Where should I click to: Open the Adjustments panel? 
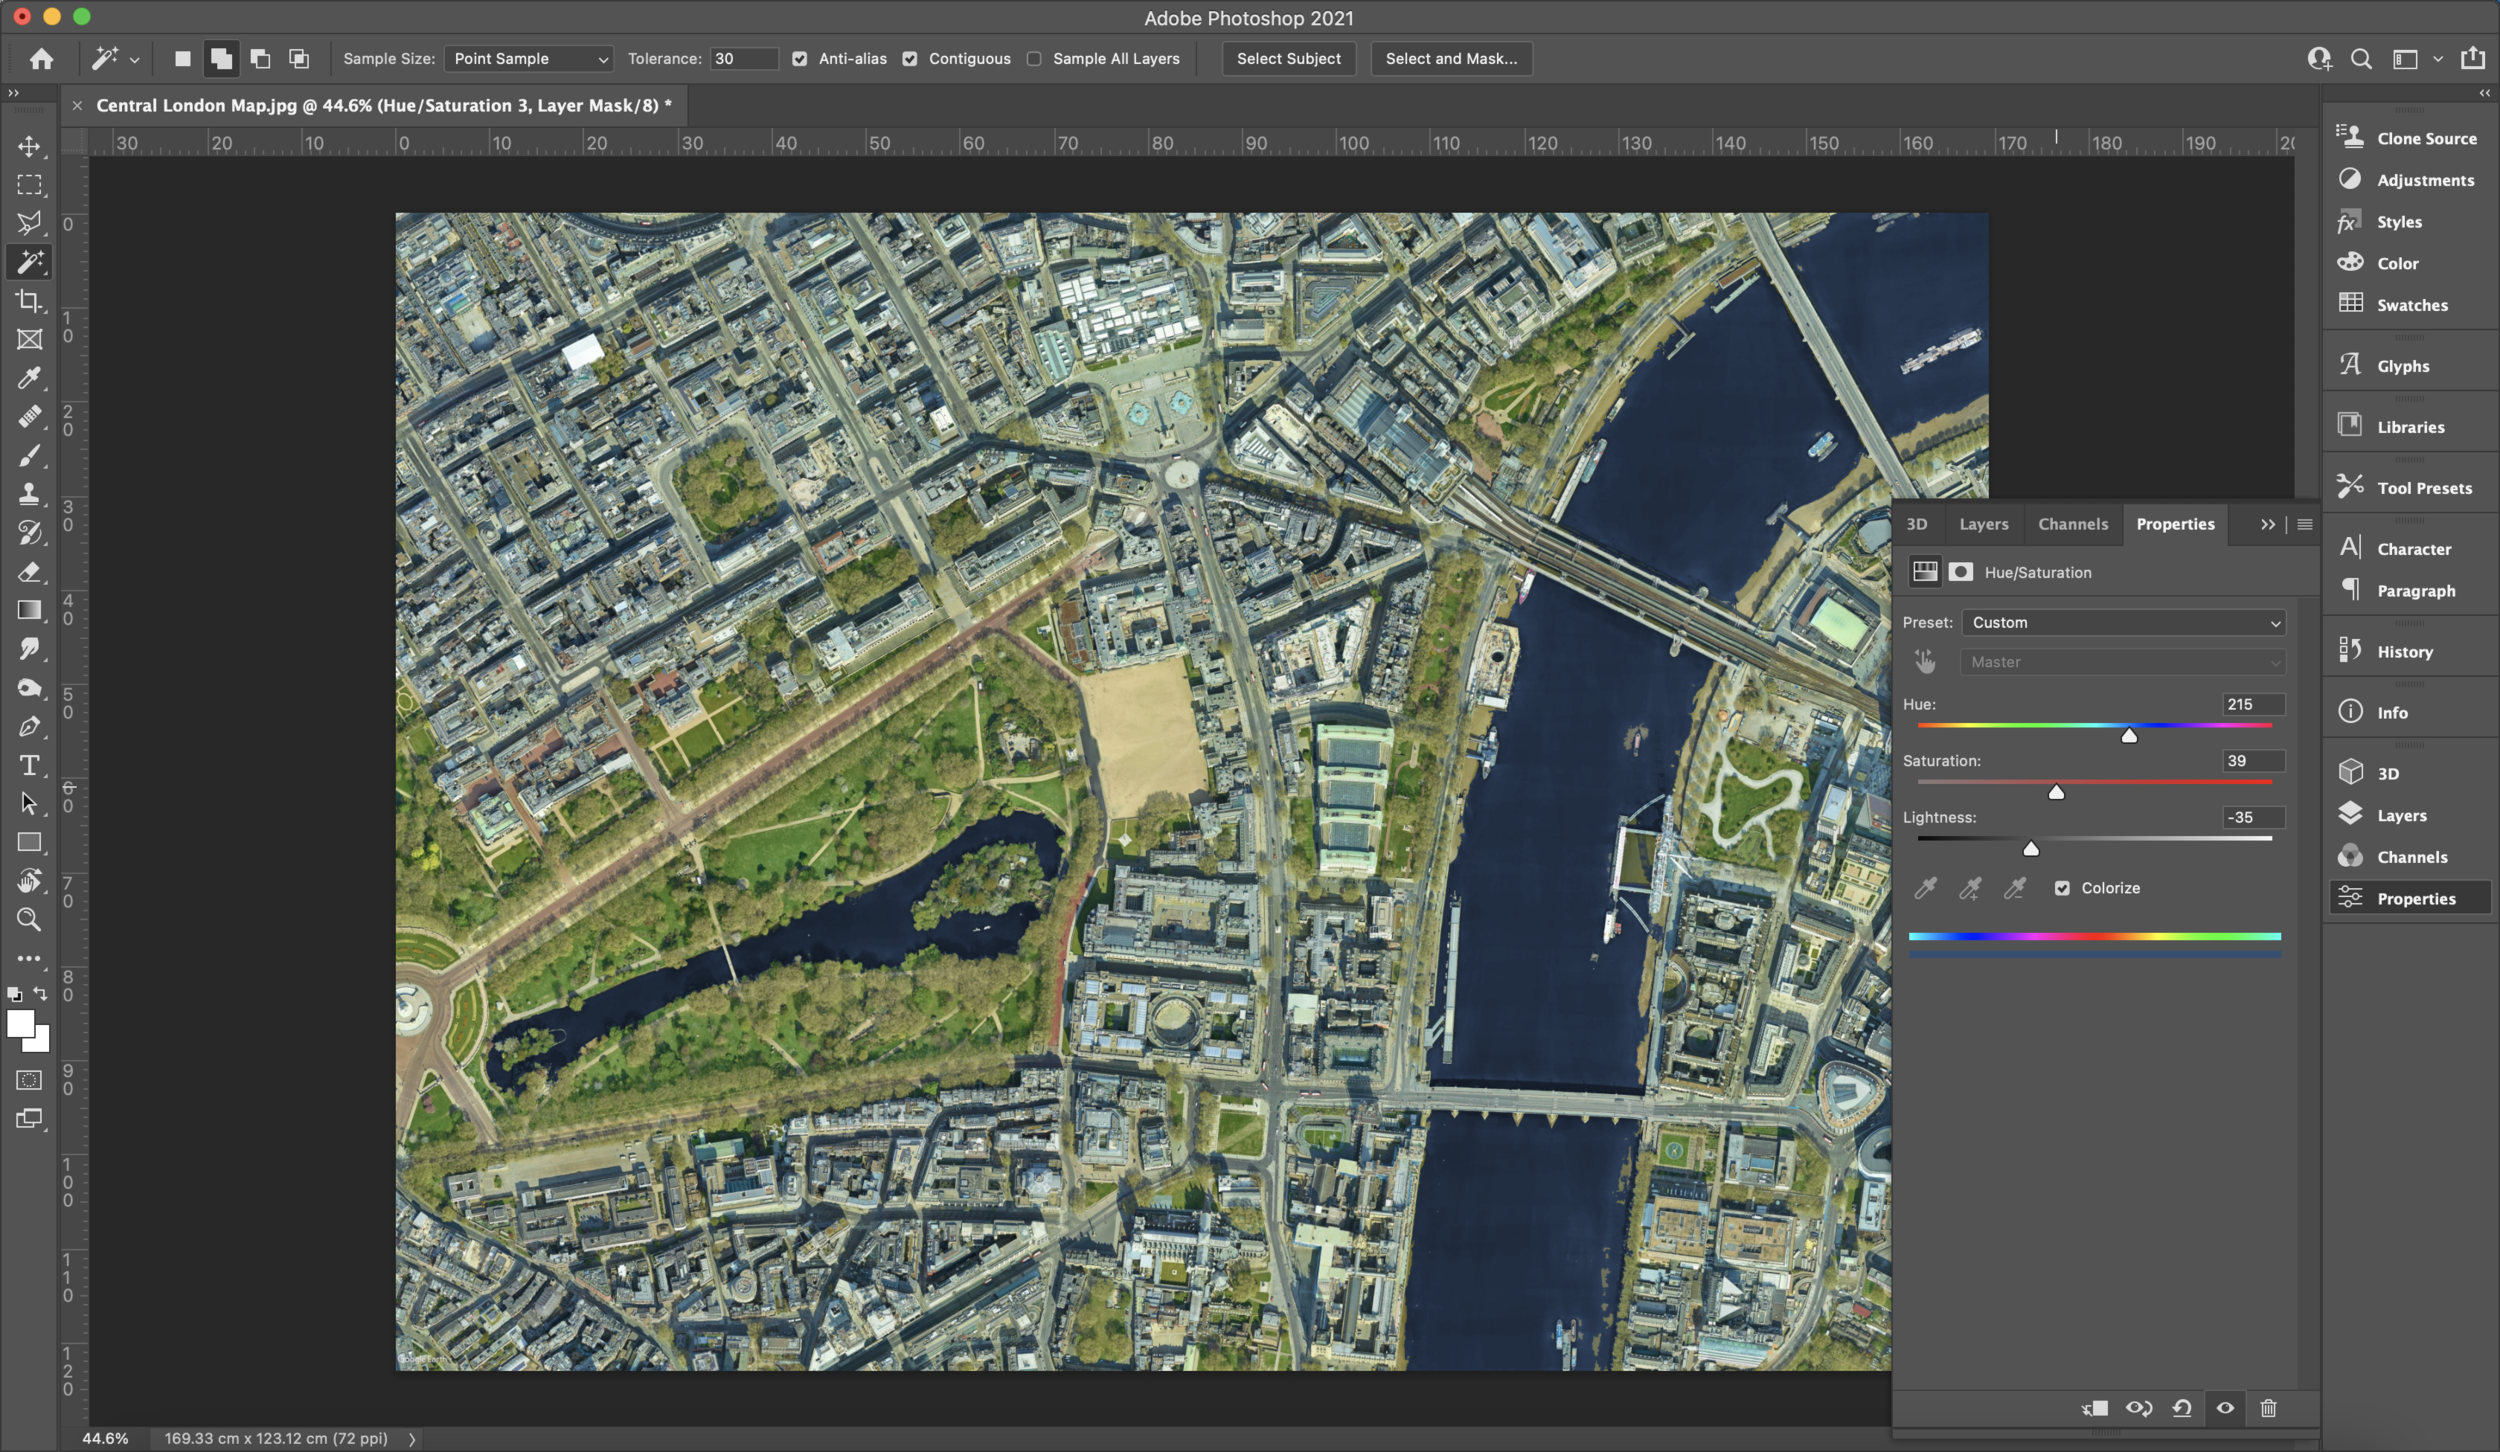[2408, 180]
